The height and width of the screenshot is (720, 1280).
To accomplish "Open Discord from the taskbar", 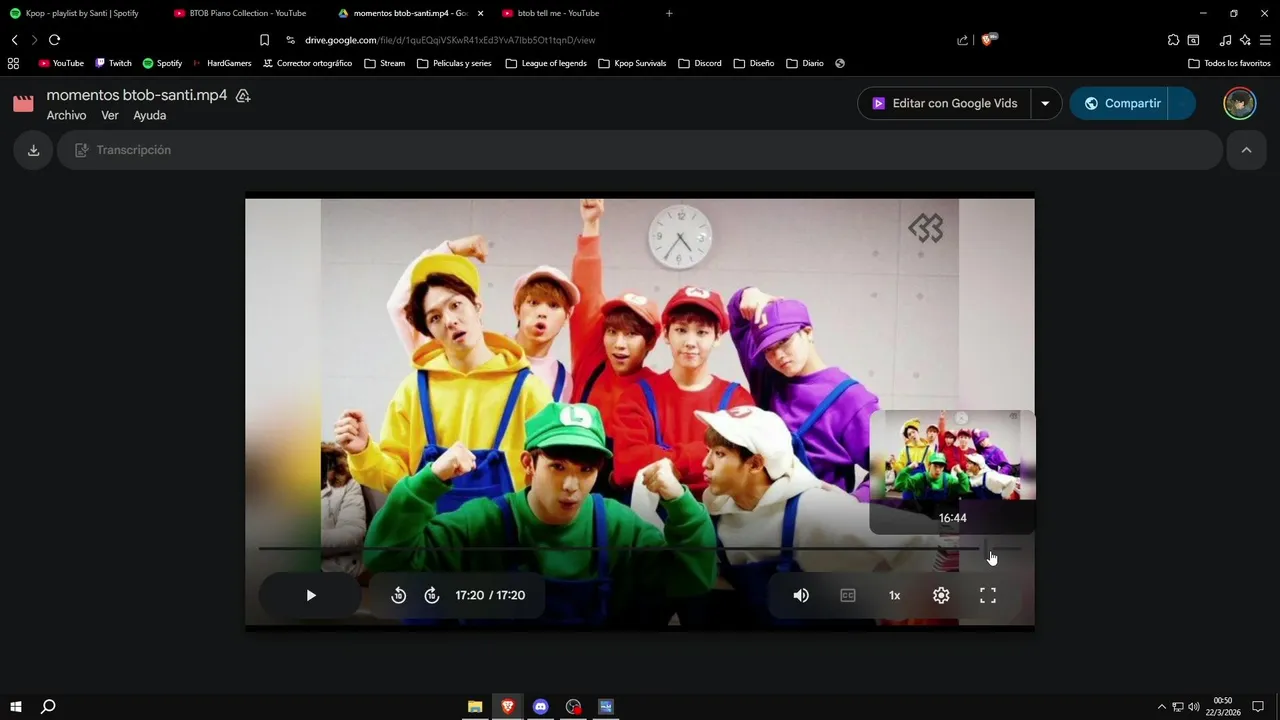I will [541, 706].
